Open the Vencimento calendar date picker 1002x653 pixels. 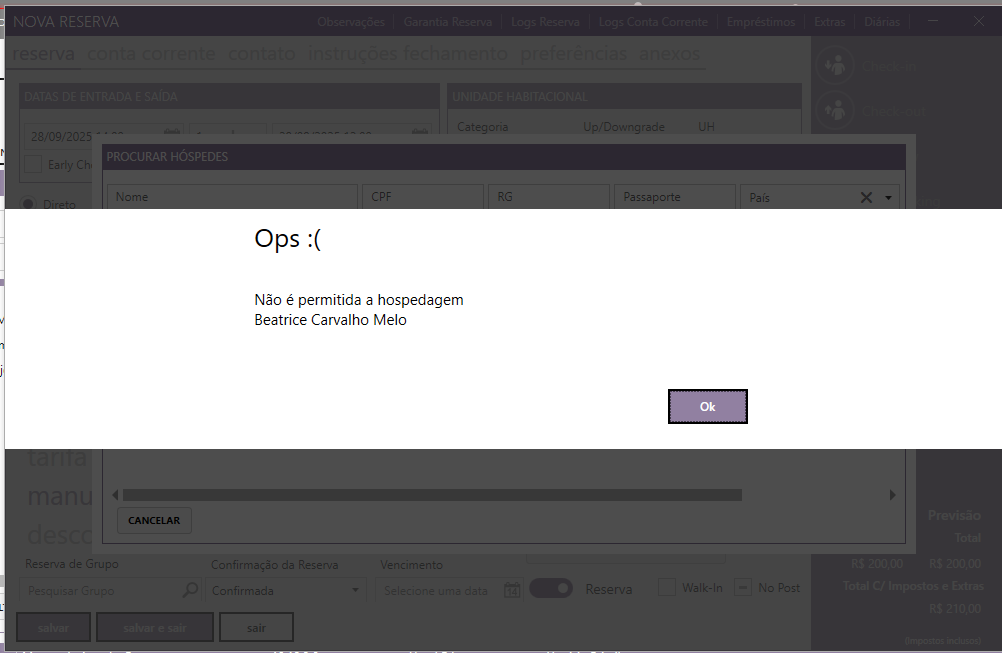[511, 590]
